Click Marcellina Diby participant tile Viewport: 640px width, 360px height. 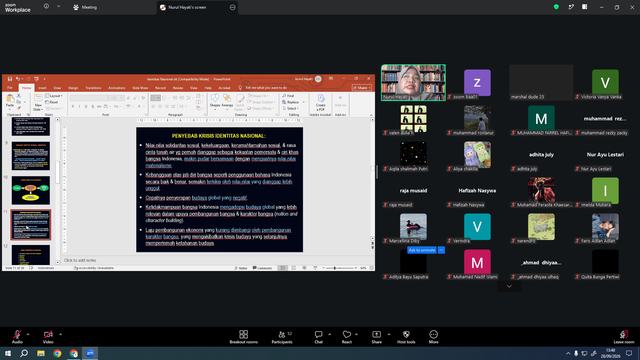pos(413,227)
